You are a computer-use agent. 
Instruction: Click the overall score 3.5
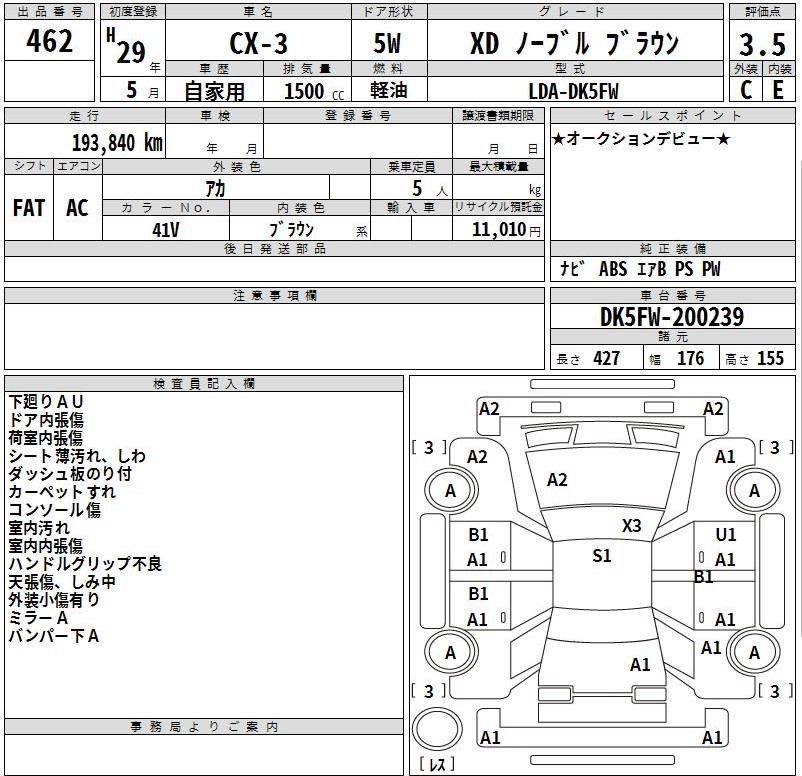coord(762,45)
